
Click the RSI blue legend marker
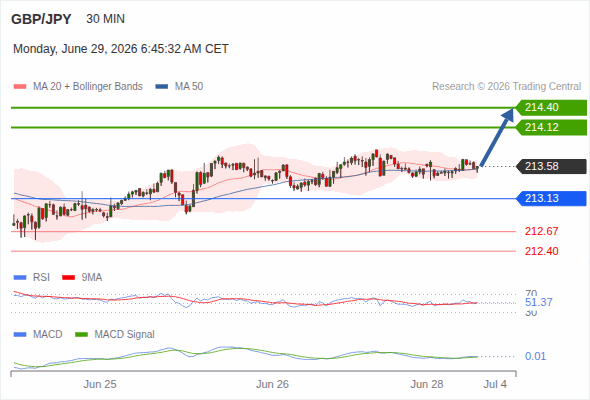(x=20, y=278)
